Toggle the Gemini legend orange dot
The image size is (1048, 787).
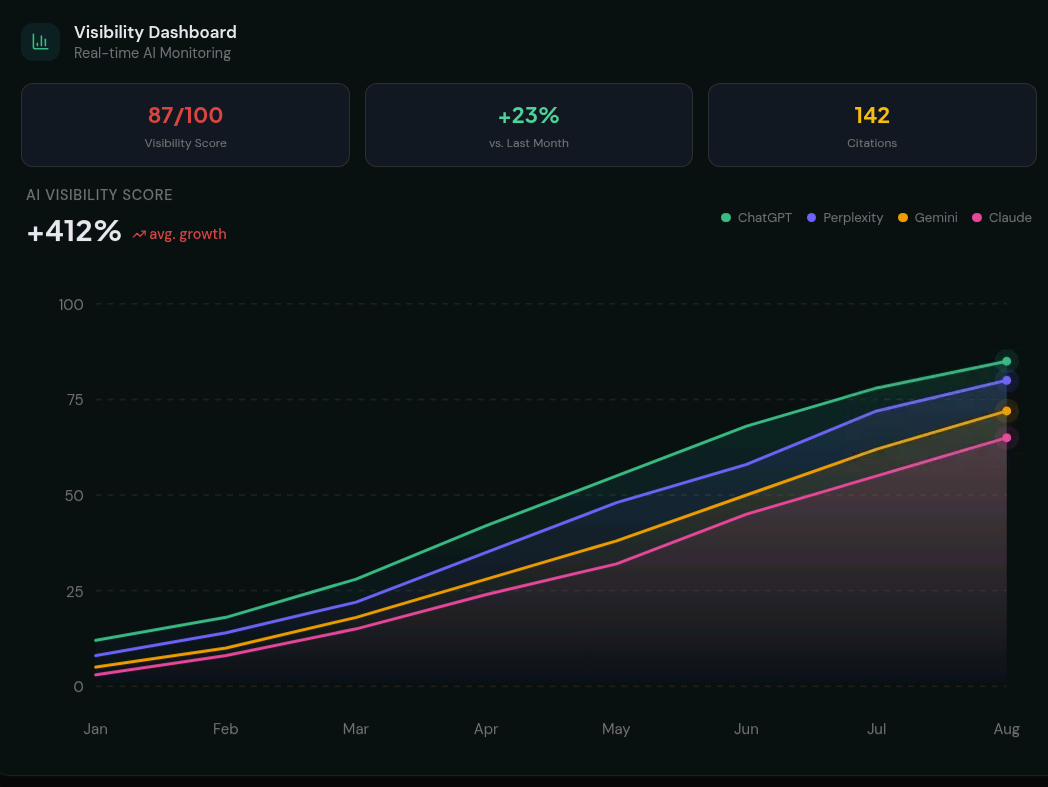pyautogui.click(x=903, y=217)
